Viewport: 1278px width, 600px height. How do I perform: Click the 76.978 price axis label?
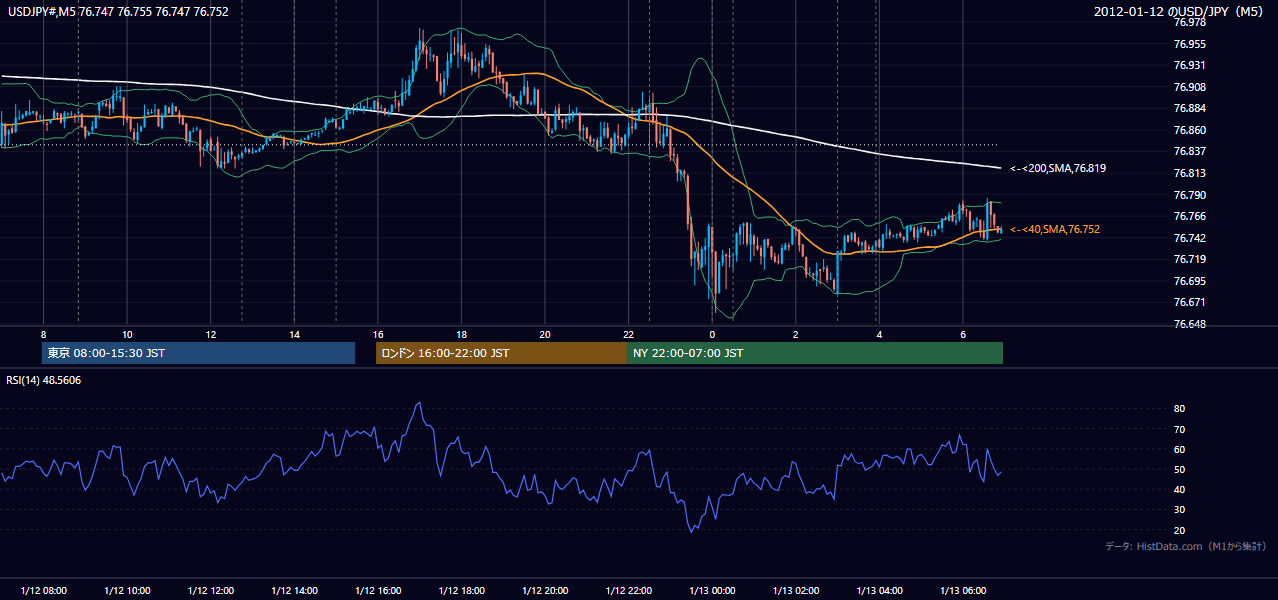click(1189, 22)
